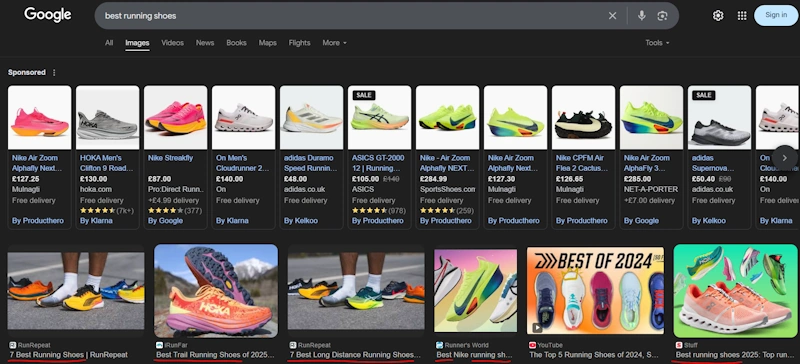
Task: Advance sponsored carousel with right arrow
Action: [784, 158]
